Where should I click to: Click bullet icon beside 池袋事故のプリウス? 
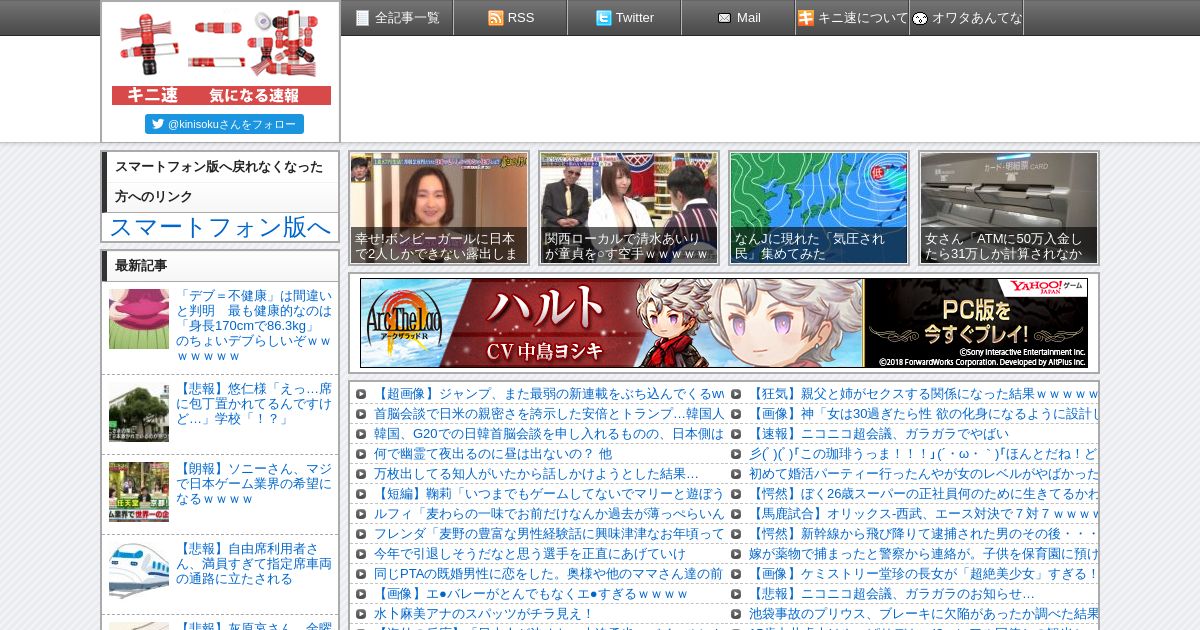(x=735, y=614)
